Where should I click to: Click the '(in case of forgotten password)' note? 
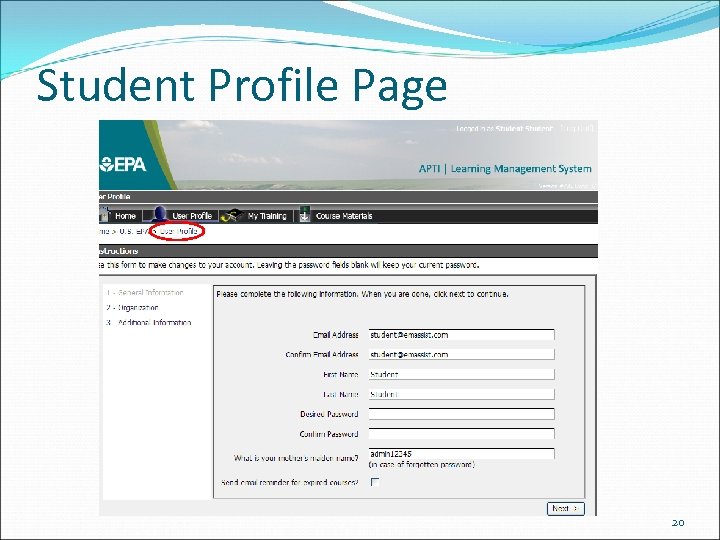(x=422, y=465)
